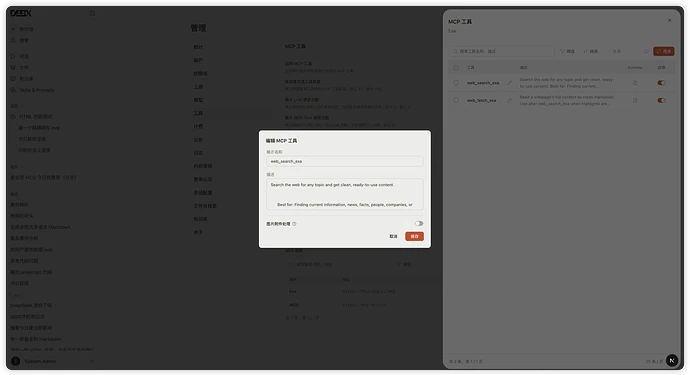Open the filter dropdown in the MCP tools panel
Screen dimensions: 690x375
point(567,51)
